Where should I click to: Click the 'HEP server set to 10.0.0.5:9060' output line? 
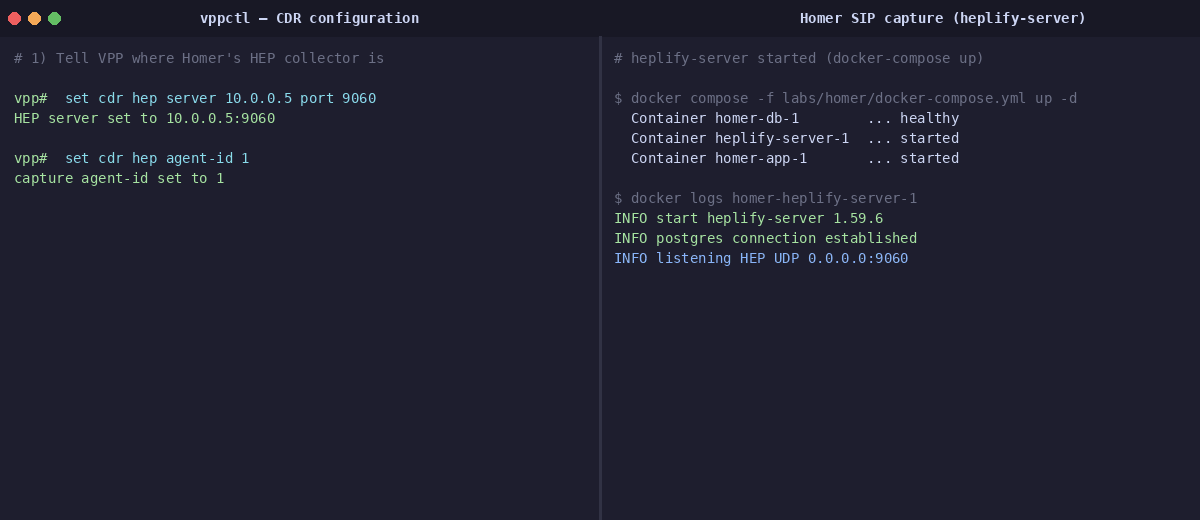pos(144,118)
